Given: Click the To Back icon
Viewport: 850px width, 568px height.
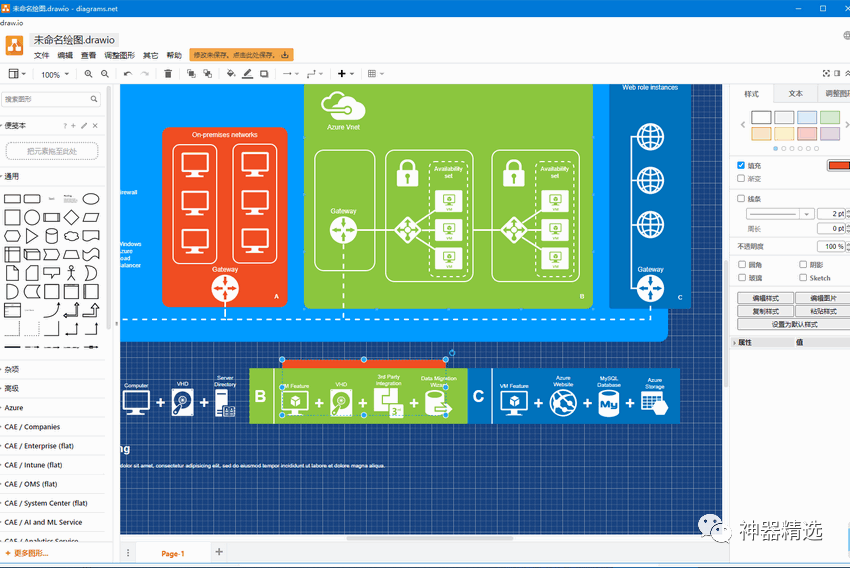Looking at the screenshot, I should coord(208,74).
